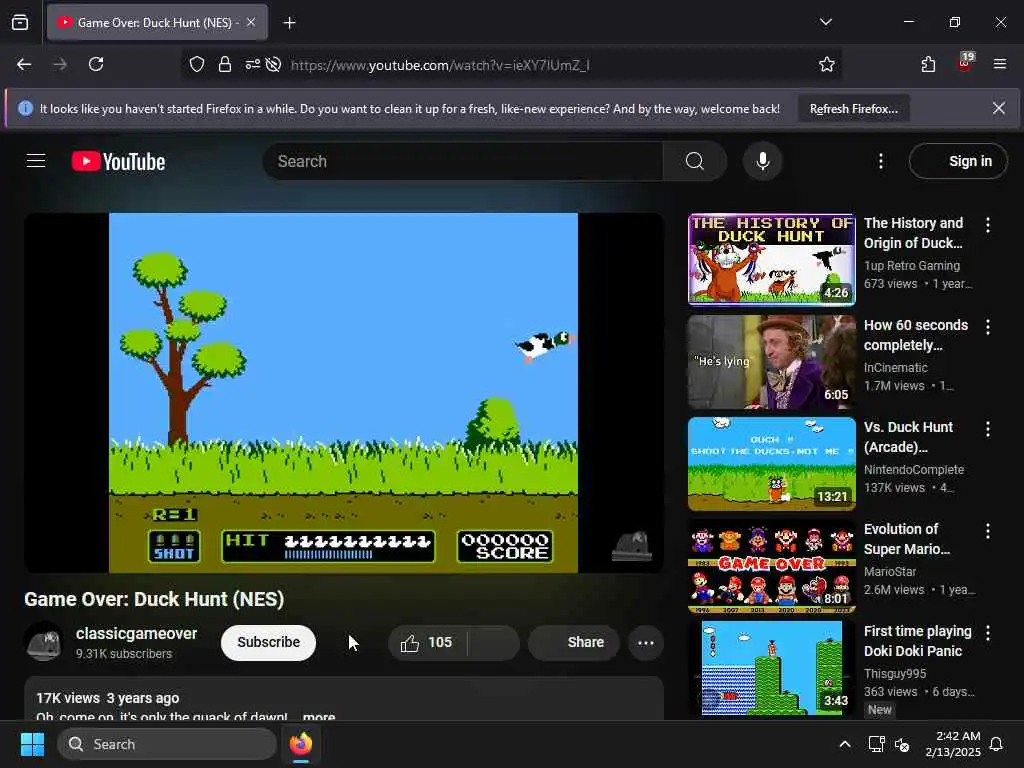Open Firefox tracking protection shield icon
This screenshot has width=1024, height=768.
(x=197, y=64)
